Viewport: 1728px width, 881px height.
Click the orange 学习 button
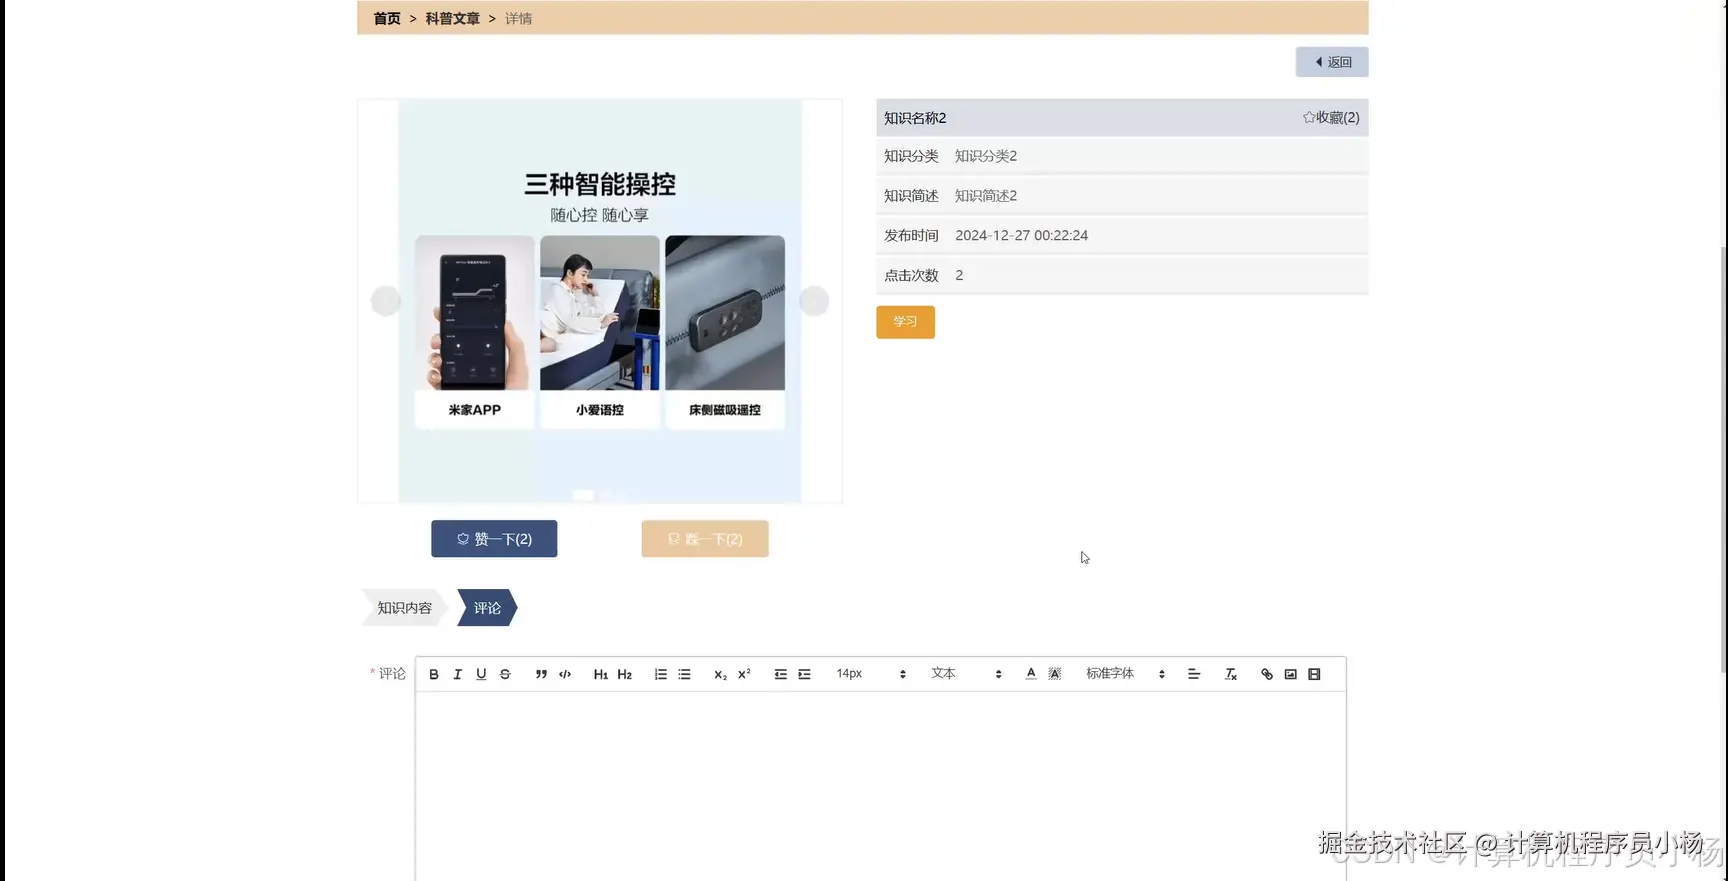[x=905, y=322]
